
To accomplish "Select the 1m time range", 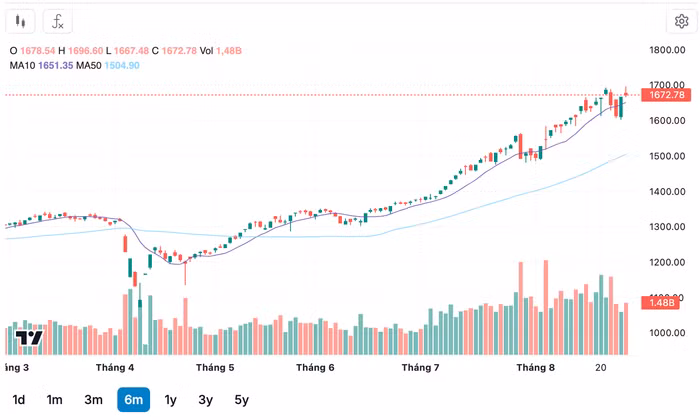I will [54, 400].
